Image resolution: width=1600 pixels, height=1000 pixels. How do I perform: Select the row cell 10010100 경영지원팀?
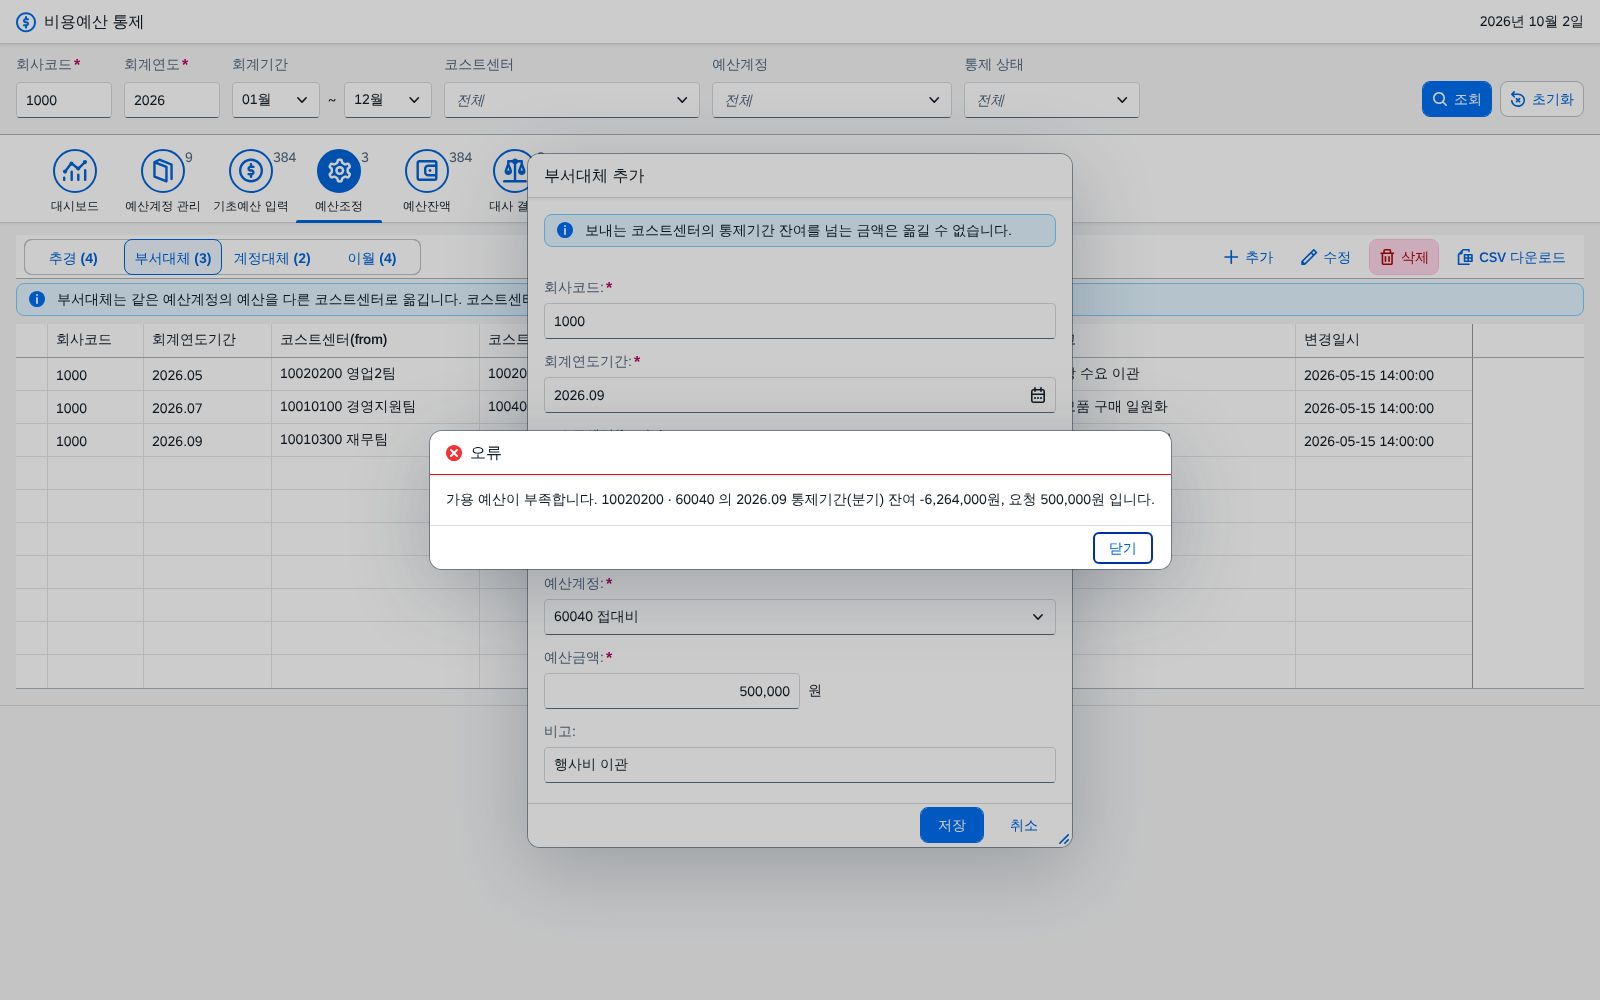(x=375, y=407)
